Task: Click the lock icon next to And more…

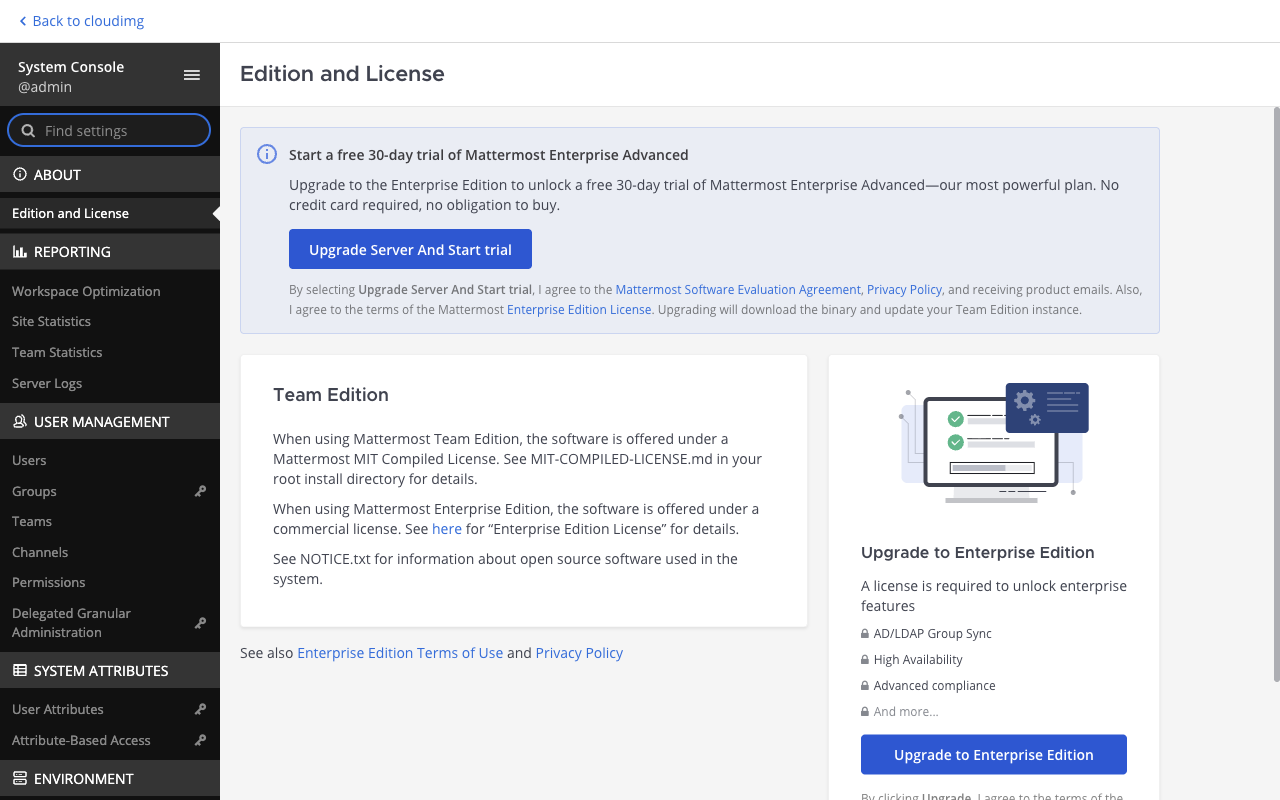Action: point(865,712)
